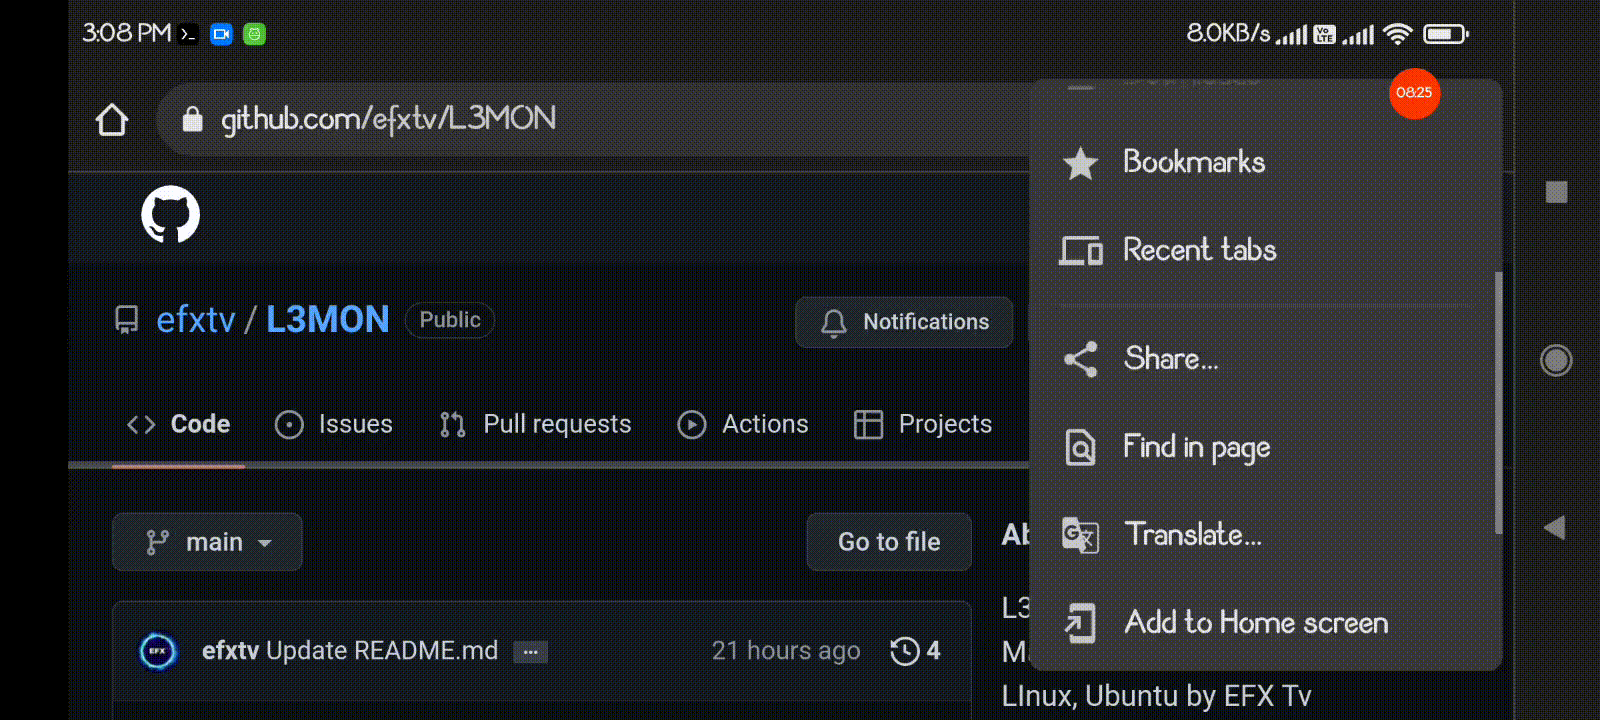Click the Find in page magnifier icon
Screen dimensions: 1600x720
[1080, 447]
